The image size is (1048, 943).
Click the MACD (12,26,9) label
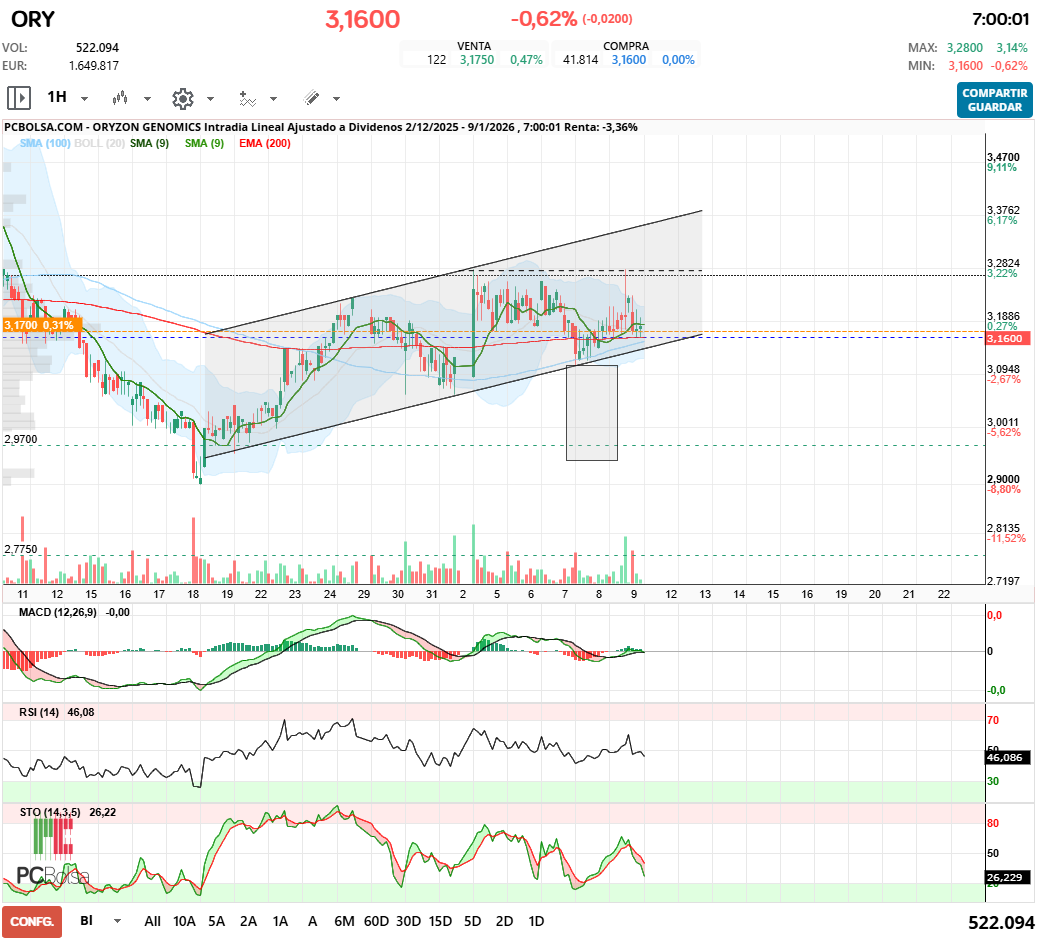coord(58,613)
